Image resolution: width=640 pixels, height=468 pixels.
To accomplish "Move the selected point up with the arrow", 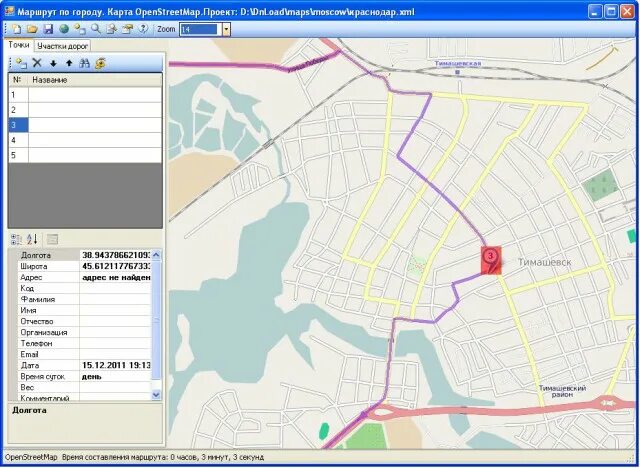I will [x=69, y=63].
